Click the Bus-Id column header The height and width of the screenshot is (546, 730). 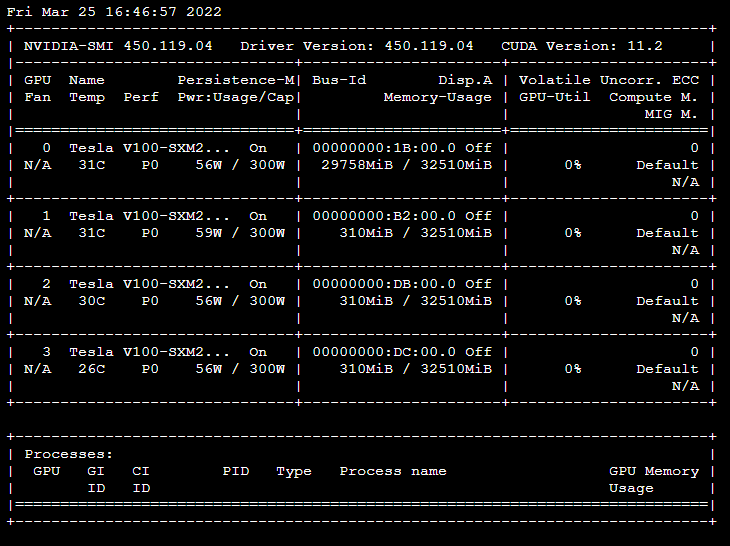pyautogui.click(x=339, y=80)
